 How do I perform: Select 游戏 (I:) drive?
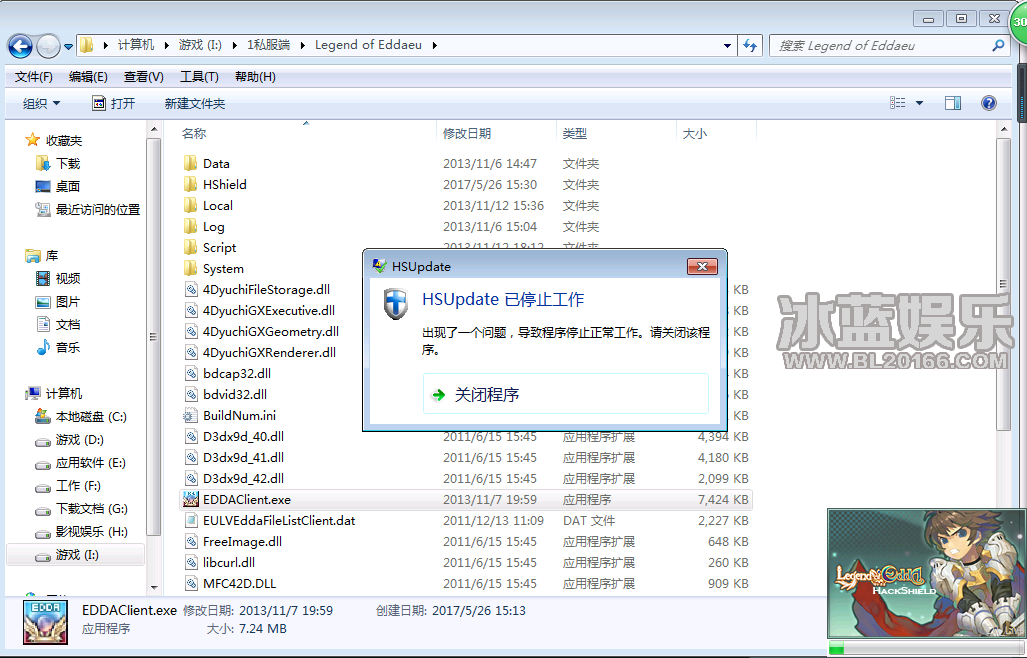[75, 555]
